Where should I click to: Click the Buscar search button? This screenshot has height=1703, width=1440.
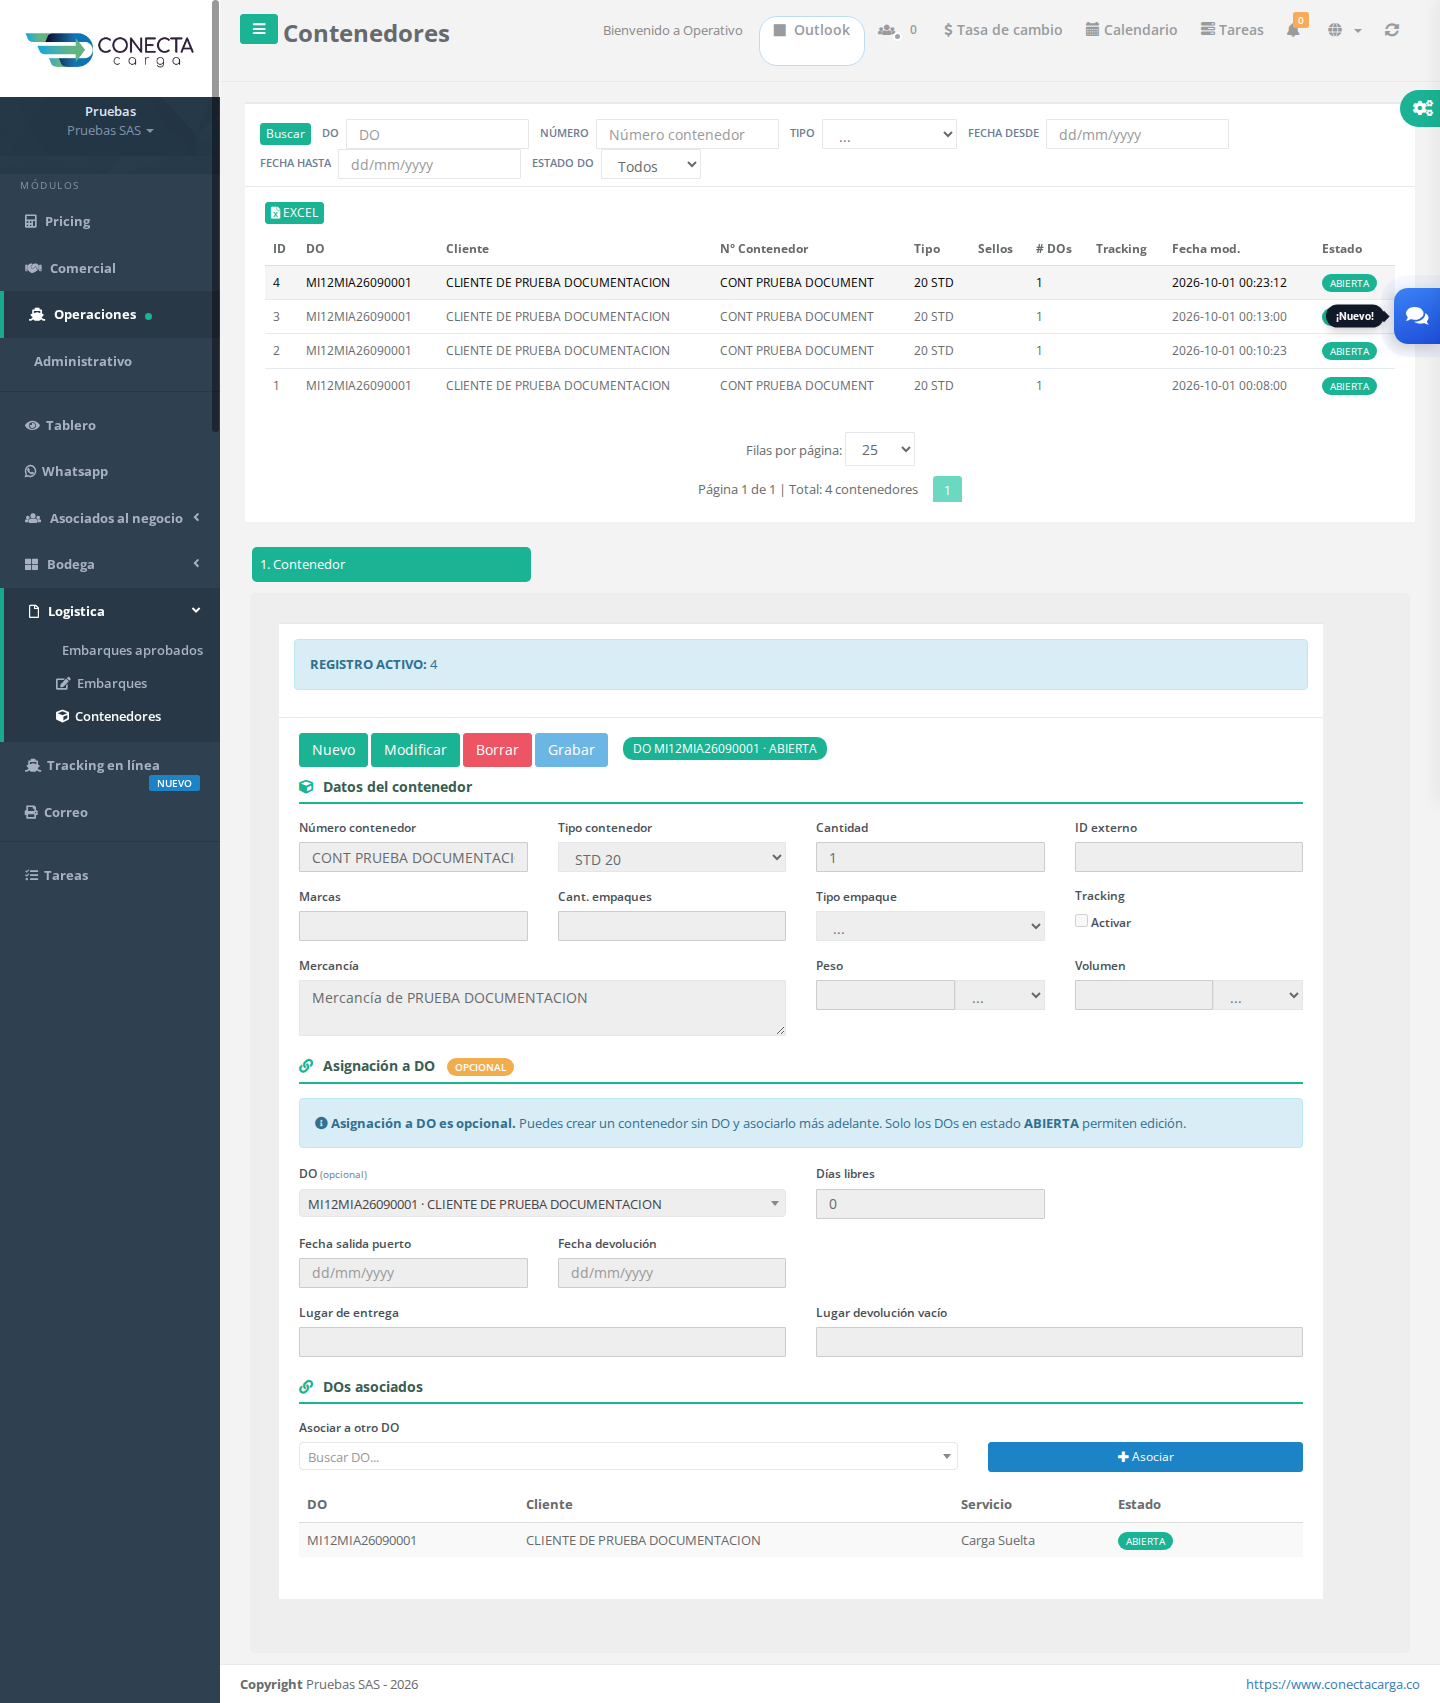click(x=285, y=134)
